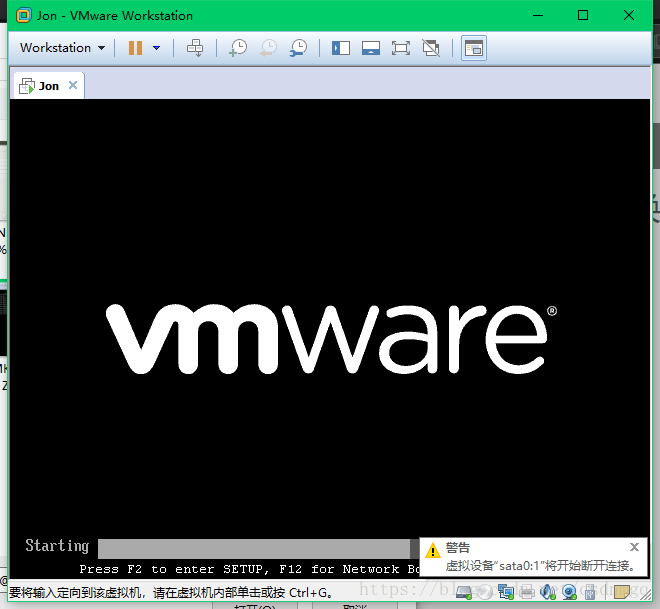Click the CD/DVD drive status bar icon

tap(484, 592)
